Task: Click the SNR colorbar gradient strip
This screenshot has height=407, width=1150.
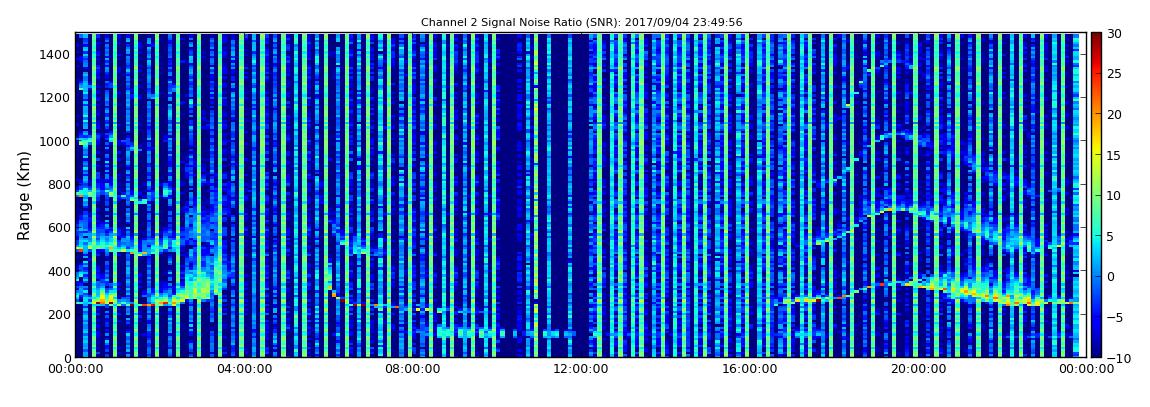Action: point(1096,195)
